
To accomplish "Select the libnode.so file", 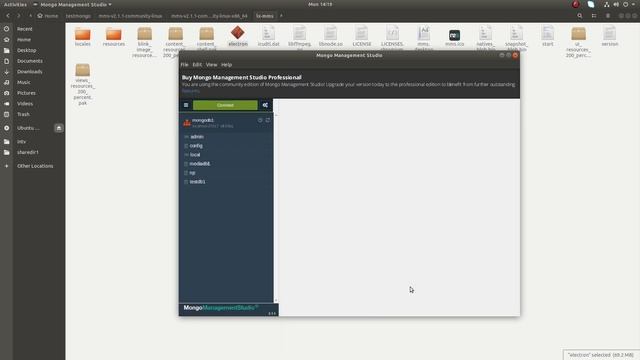I will click(x=331, y=36).
